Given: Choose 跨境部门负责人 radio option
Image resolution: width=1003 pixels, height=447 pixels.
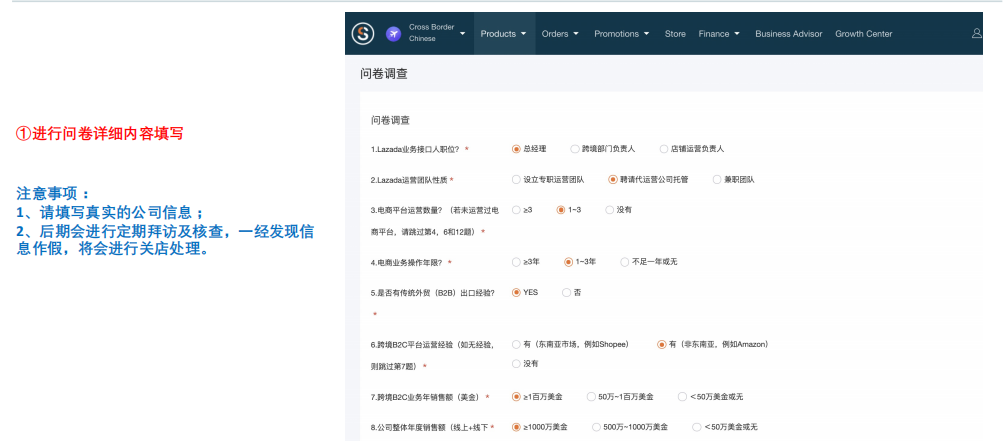Looking at the screenshot, I should (x=575, y=149).
